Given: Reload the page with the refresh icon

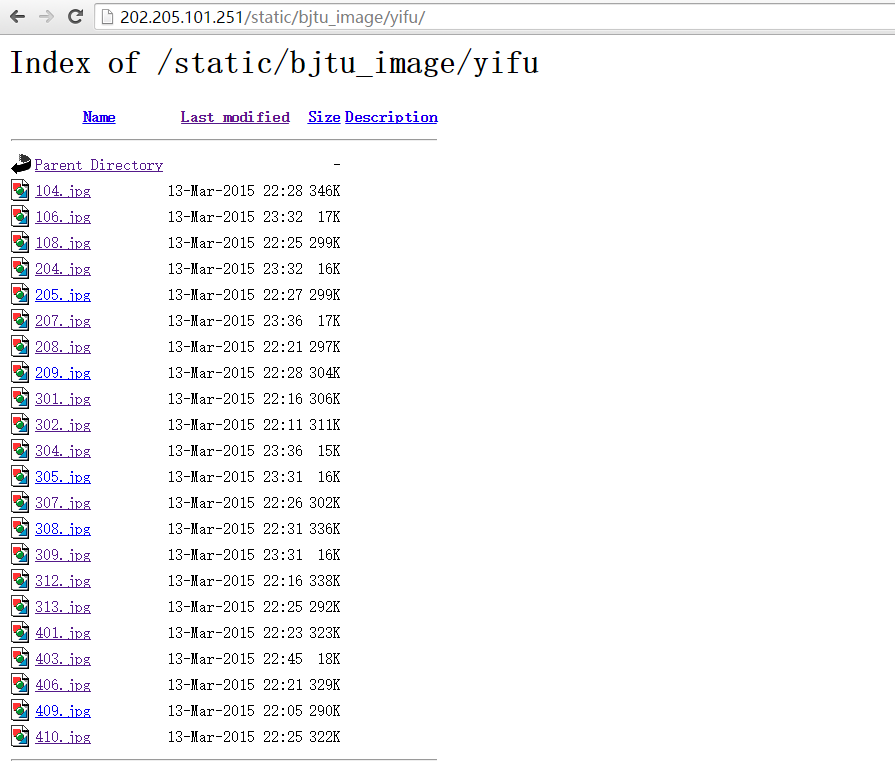Looking at the screenshot, I should coord(75,17).
